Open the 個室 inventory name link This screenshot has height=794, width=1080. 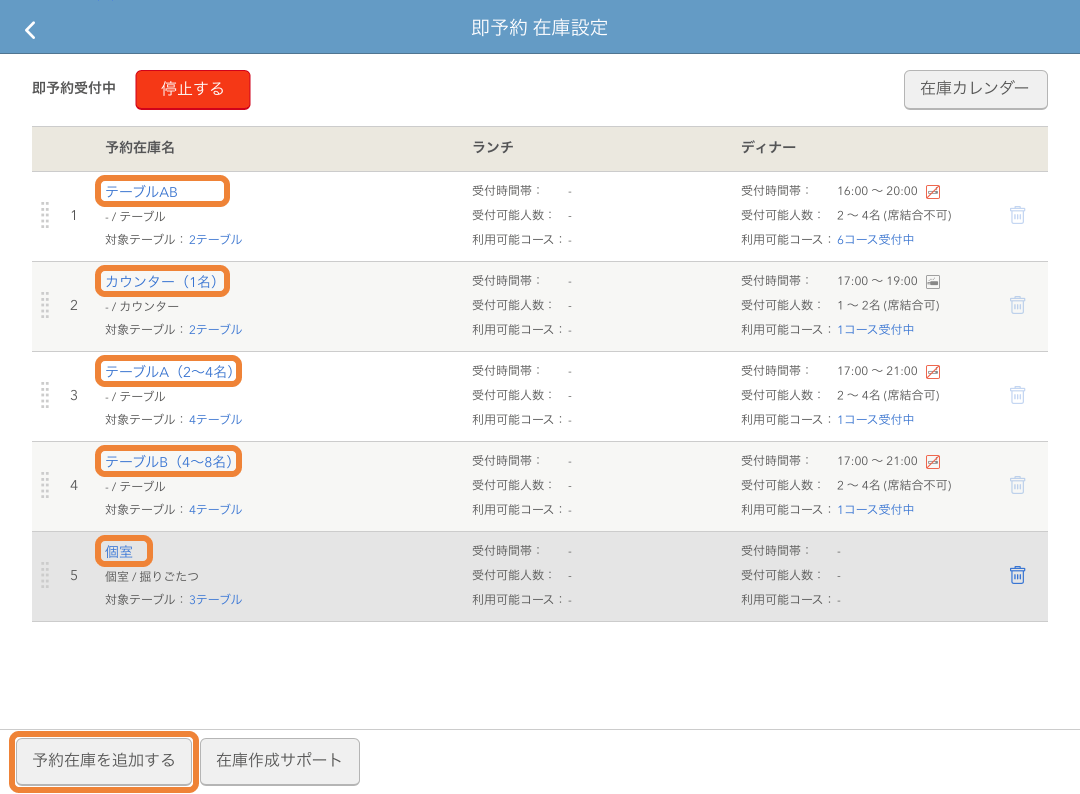pos(123,551)
